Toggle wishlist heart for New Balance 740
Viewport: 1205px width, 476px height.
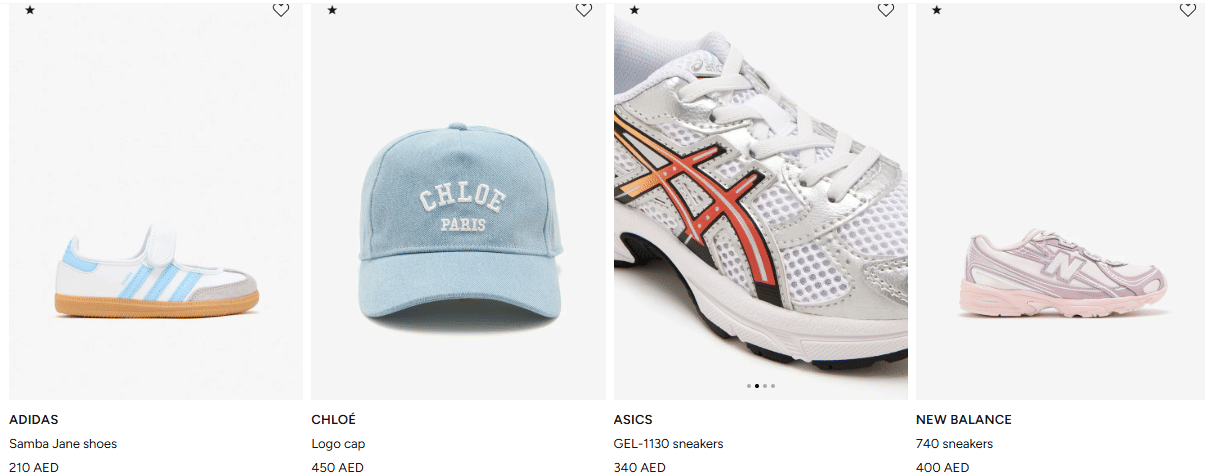[1188, 10]
